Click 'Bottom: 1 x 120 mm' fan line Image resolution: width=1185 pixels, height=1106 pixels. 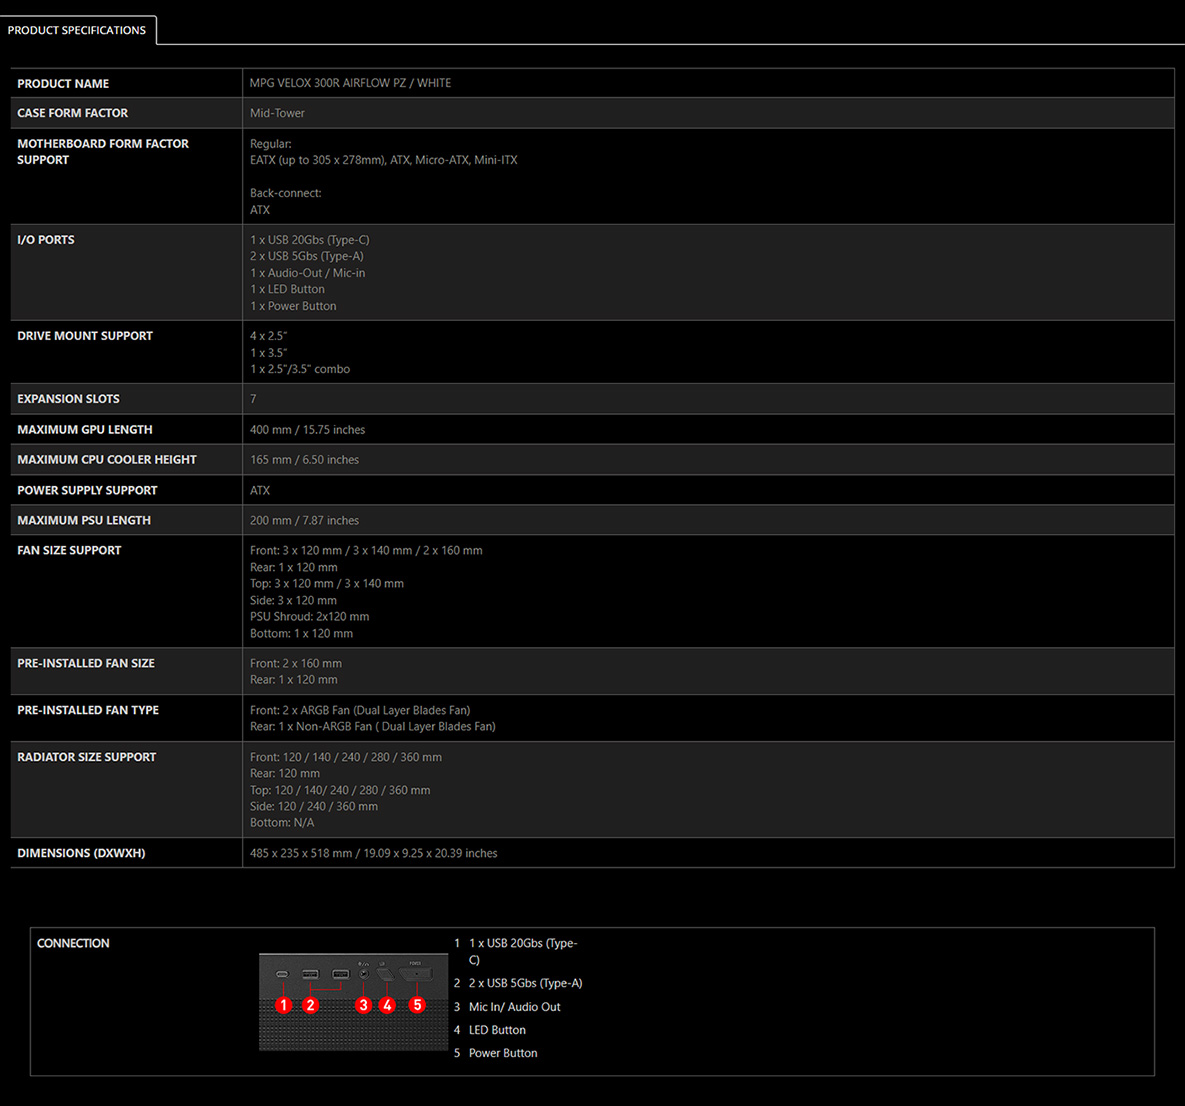click(x=302, y=634)
